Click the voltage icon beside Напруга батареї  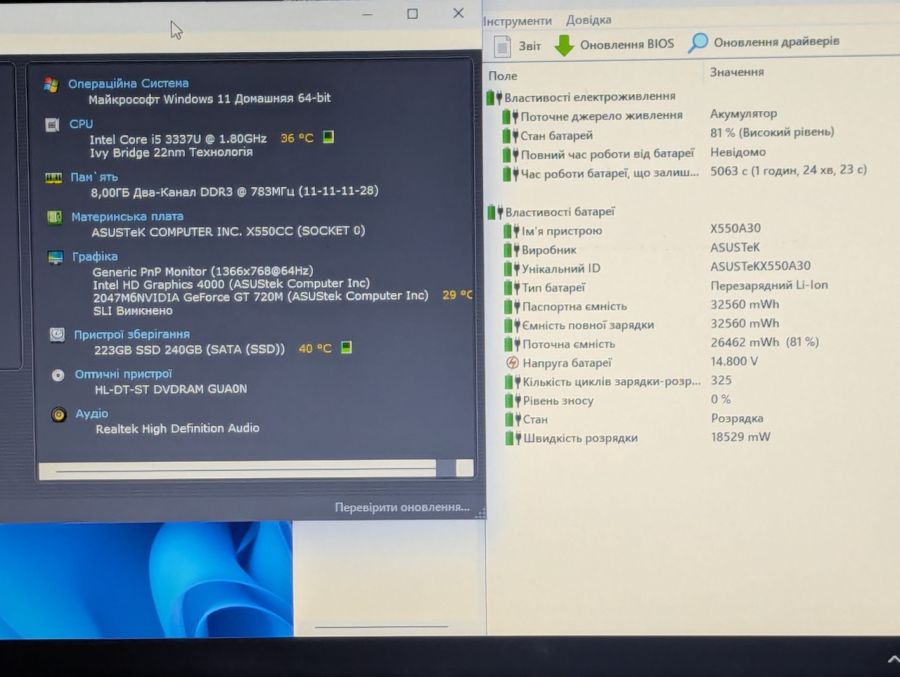[x=513, y=363]
